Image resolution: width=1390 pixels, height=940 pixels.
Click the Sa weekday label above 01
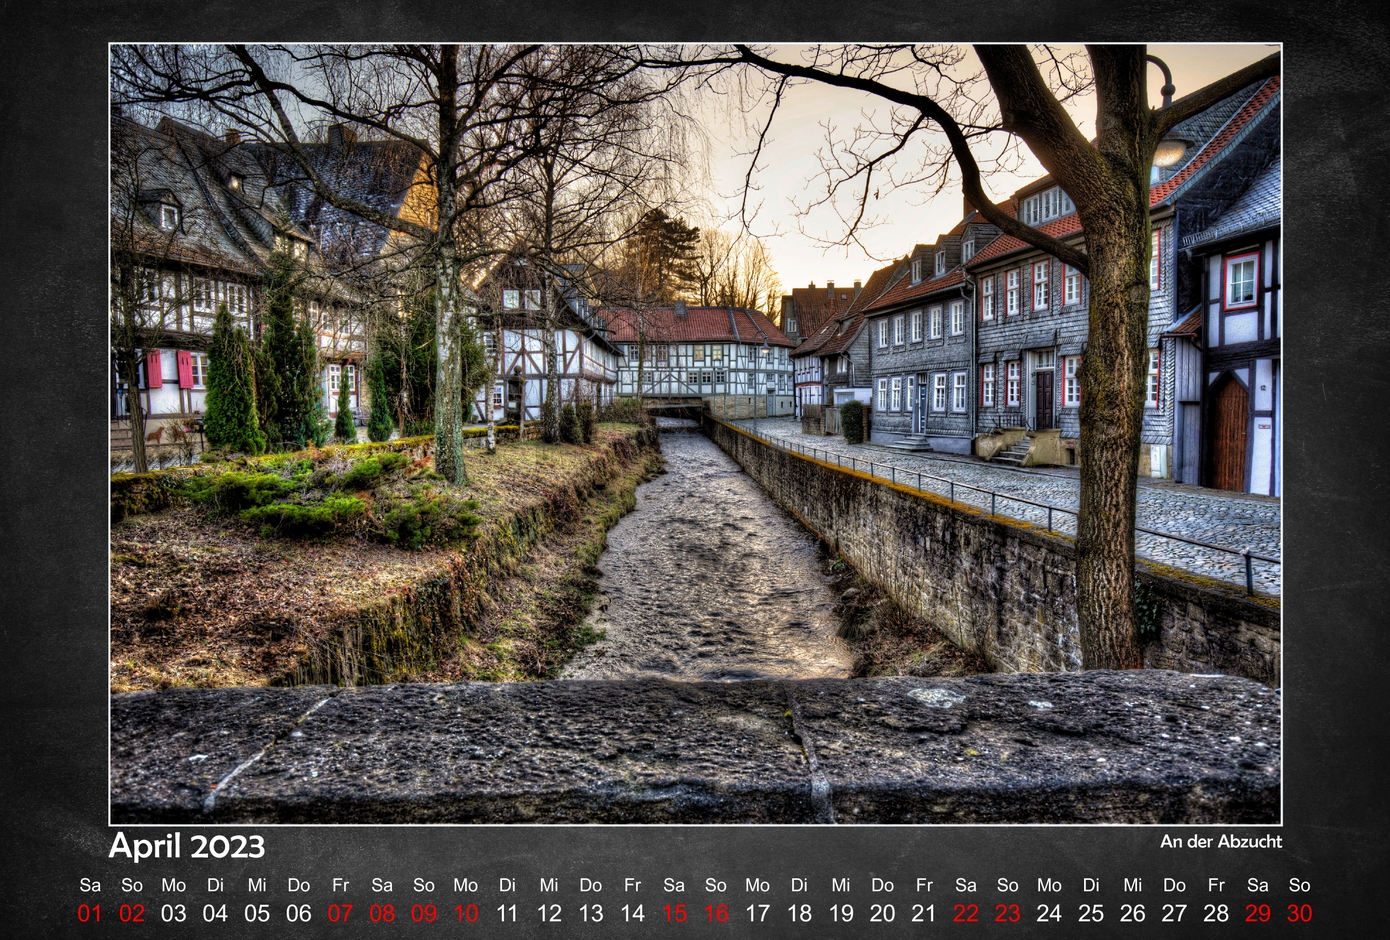(90, 885)
